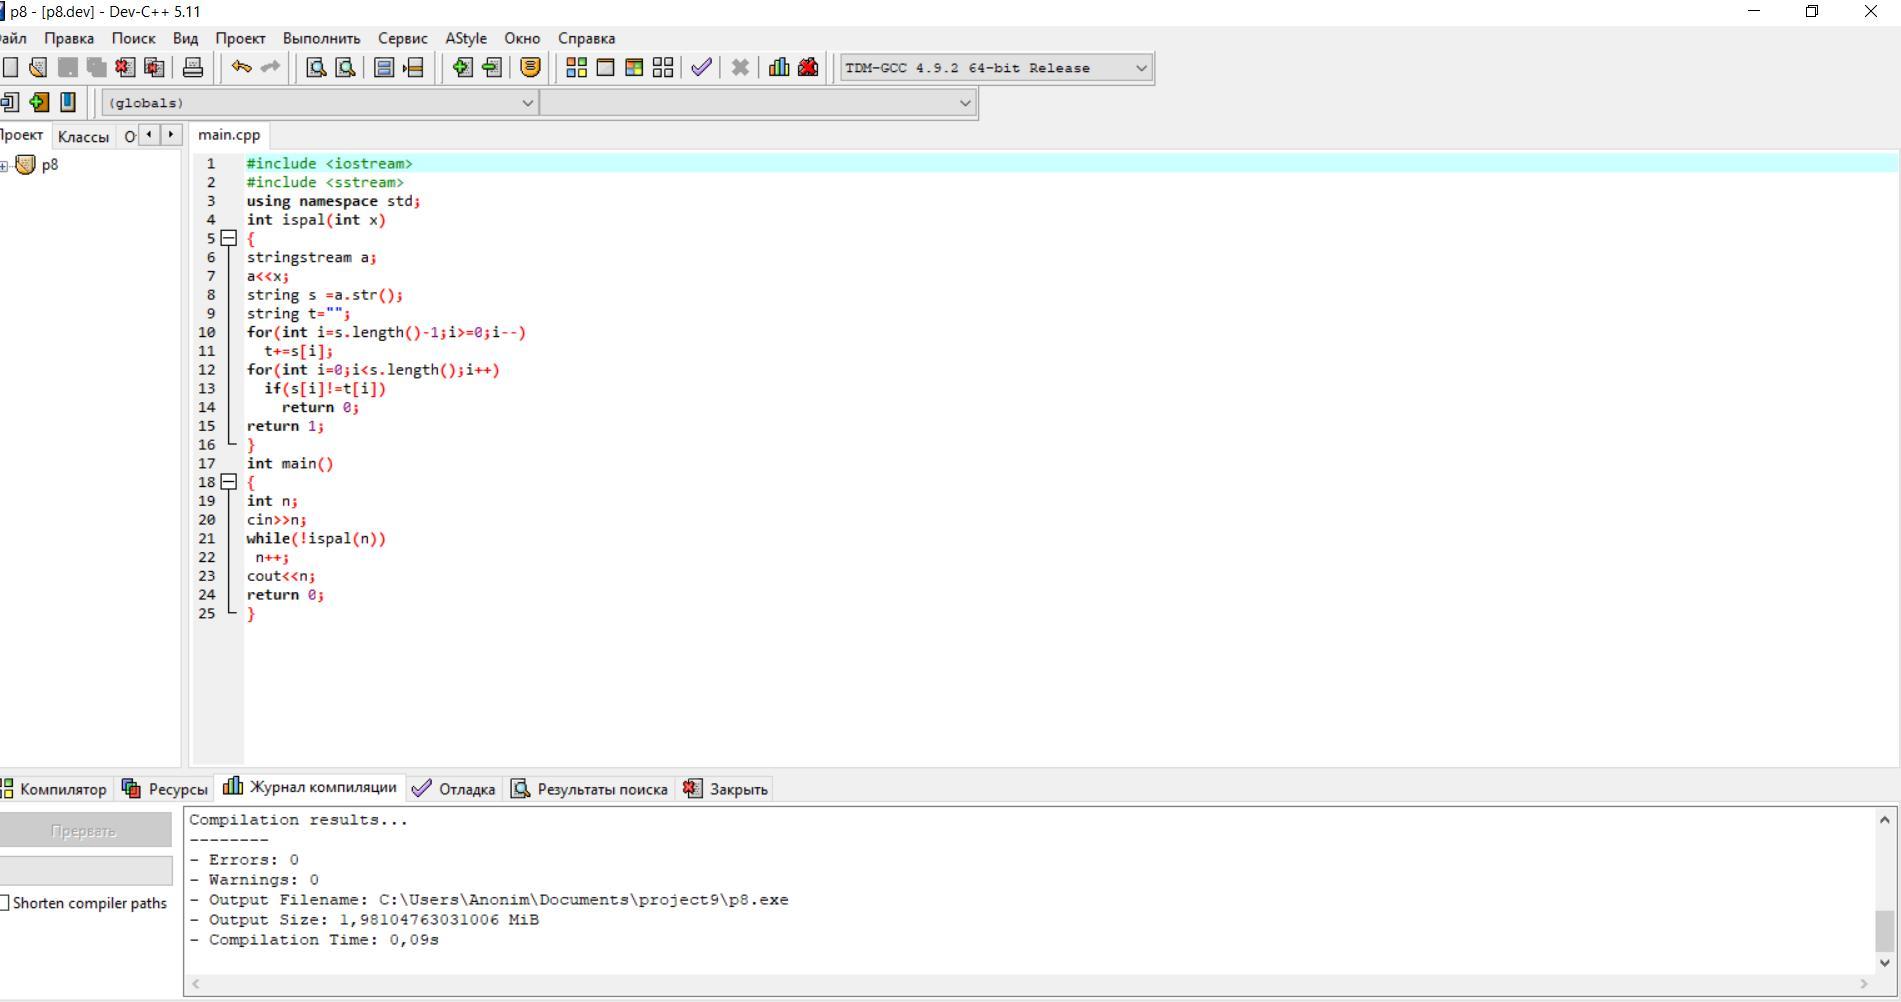1901x1002 pixels.
Task: Click the Redo arrow icon
Action: [270, 67]
